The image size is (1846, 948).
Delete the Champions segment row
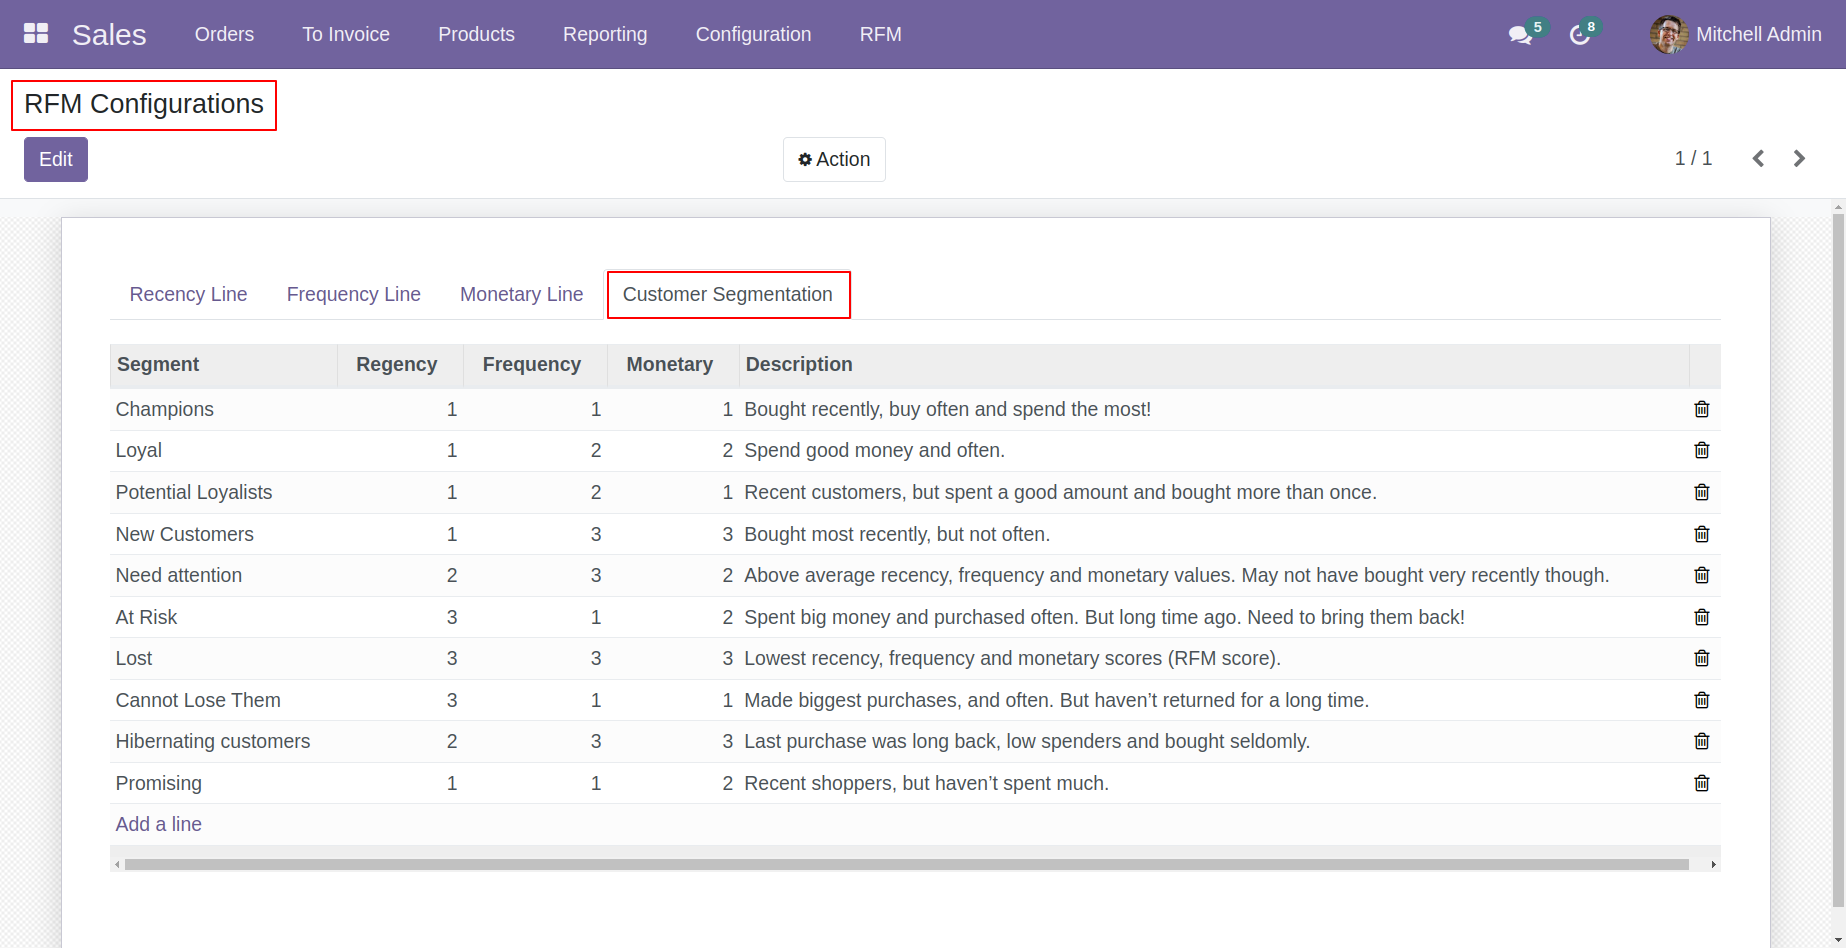1702,409
